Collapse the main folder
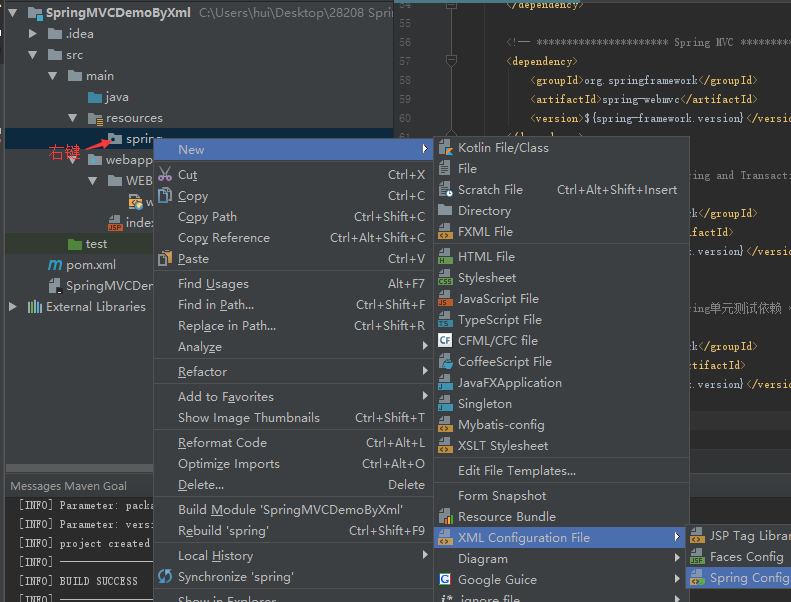The width and height of the screenshot is (791, 602). click(x=53, y=76)
